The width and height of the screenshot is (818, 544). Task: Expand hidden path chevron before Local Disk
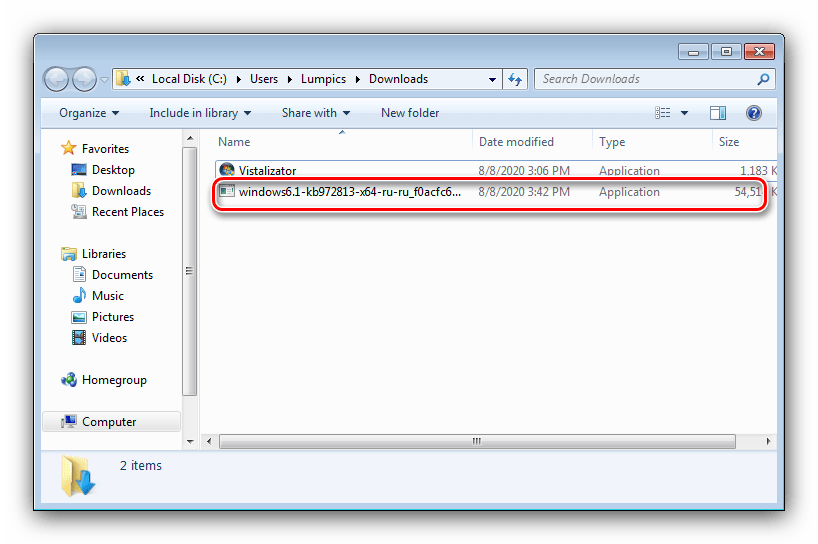[140, 79]
